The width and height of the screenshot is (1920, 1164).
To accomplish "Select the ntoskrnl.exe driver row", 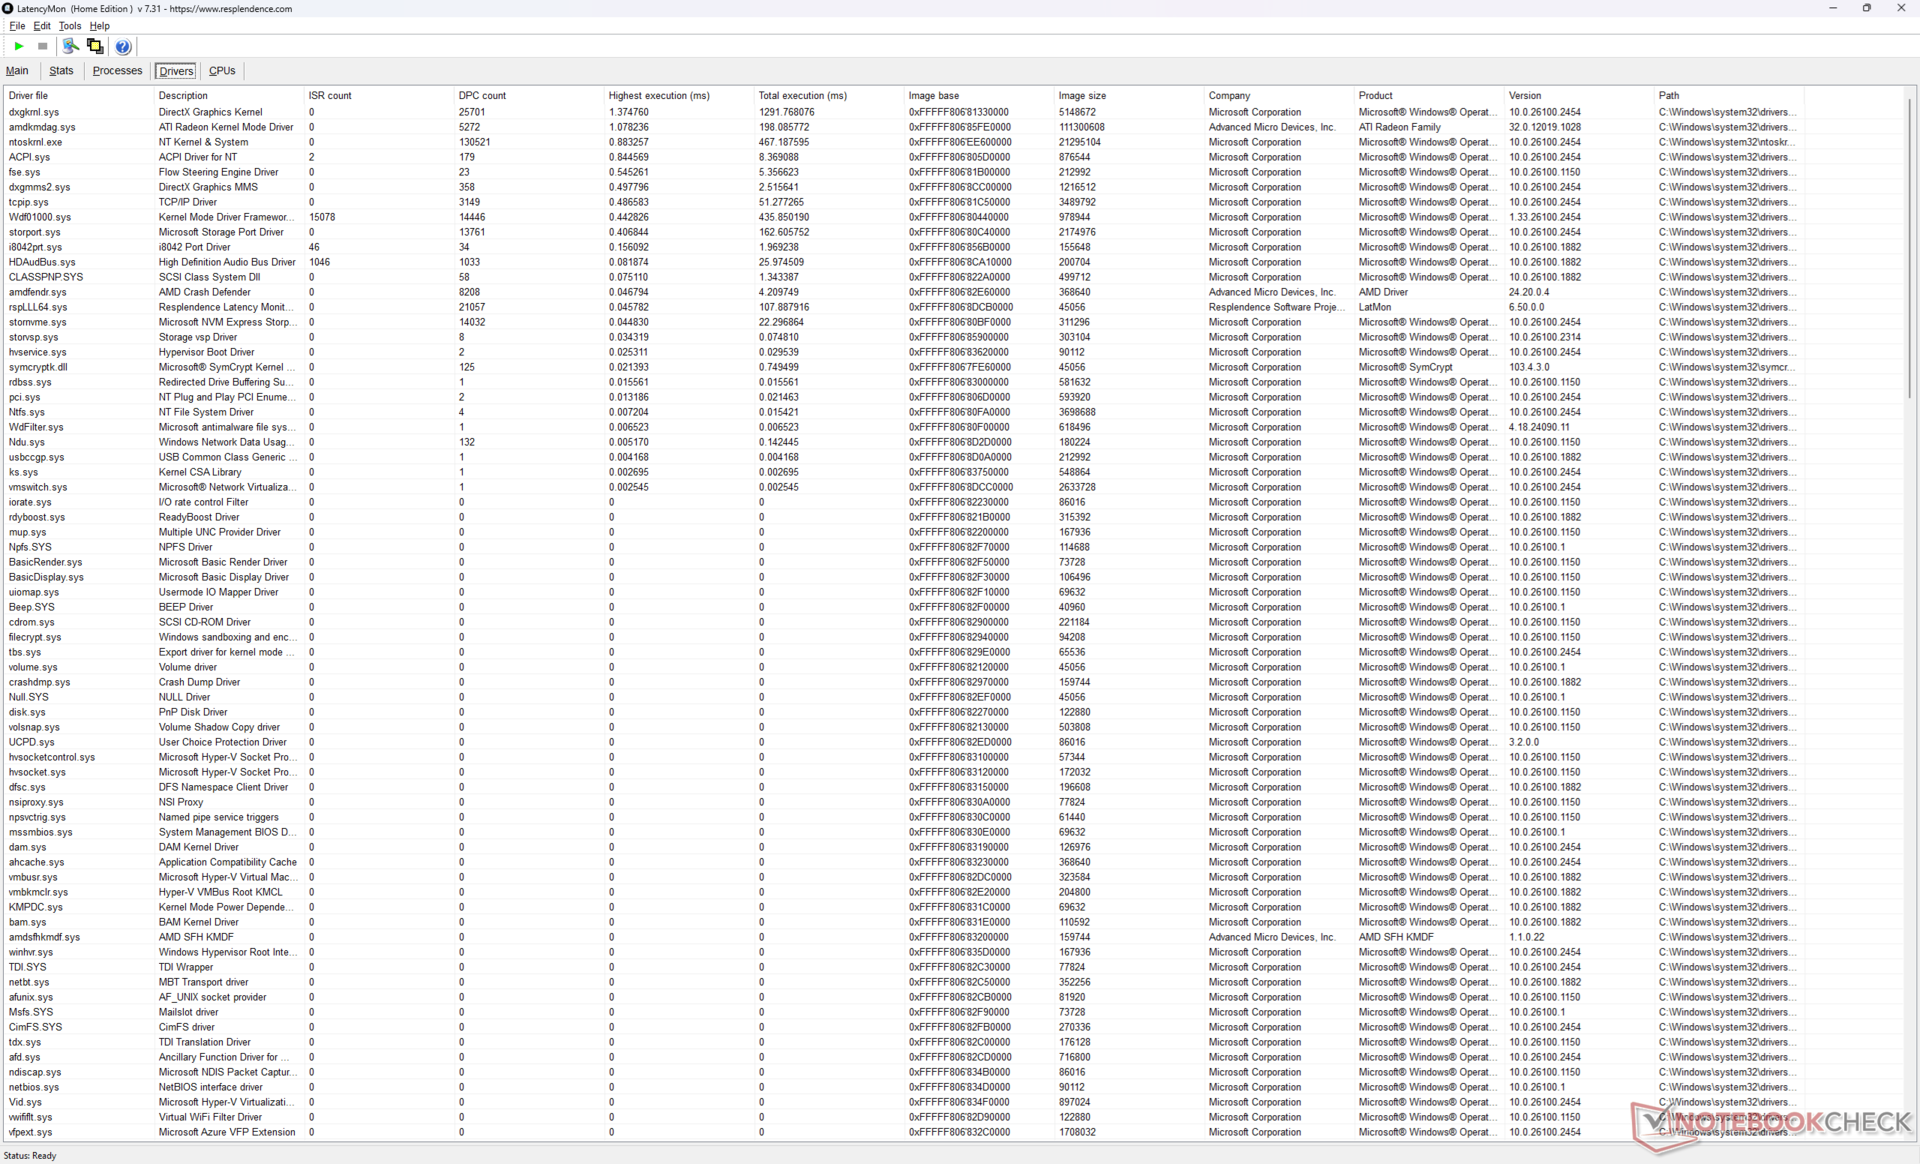I will pos(36,142).
